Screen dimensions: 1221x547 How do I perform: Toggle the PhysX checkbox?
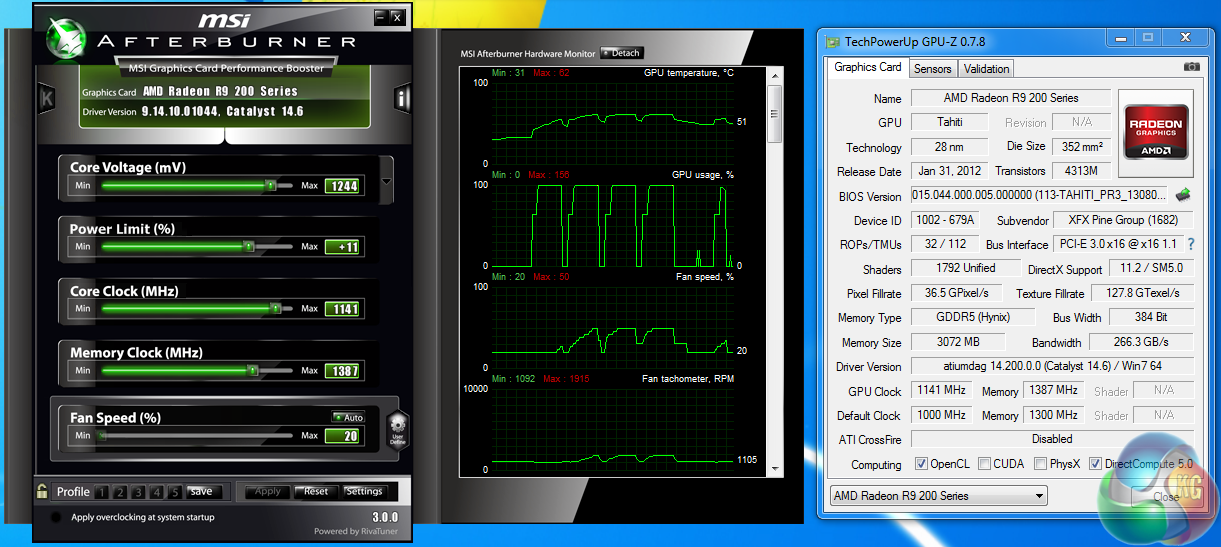(1041, 464)
